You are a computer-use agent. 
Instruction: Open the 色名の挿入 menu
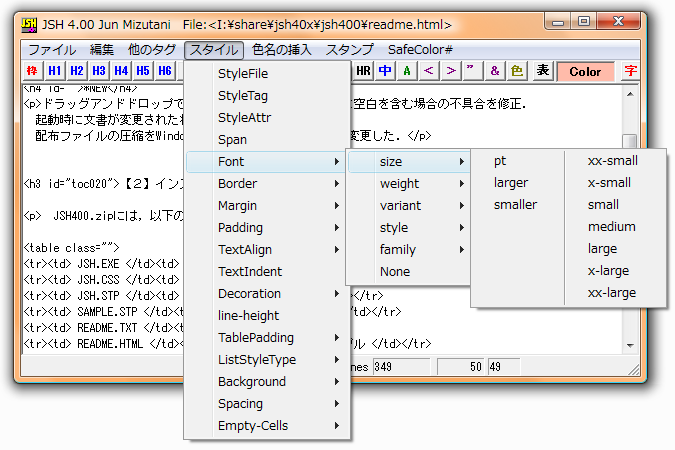pos(282,50)
